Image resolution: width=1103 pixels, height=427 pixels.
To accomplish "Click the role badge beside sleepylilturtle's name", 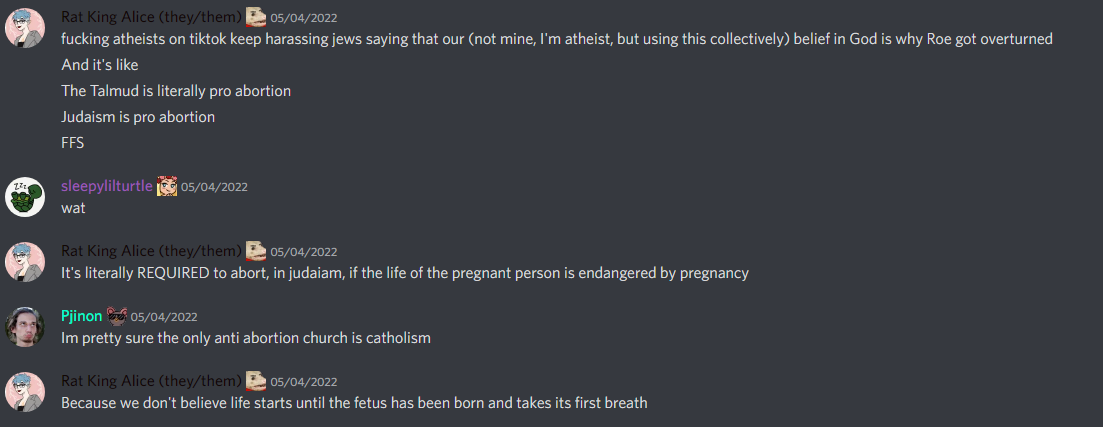I will pos(167,186).
